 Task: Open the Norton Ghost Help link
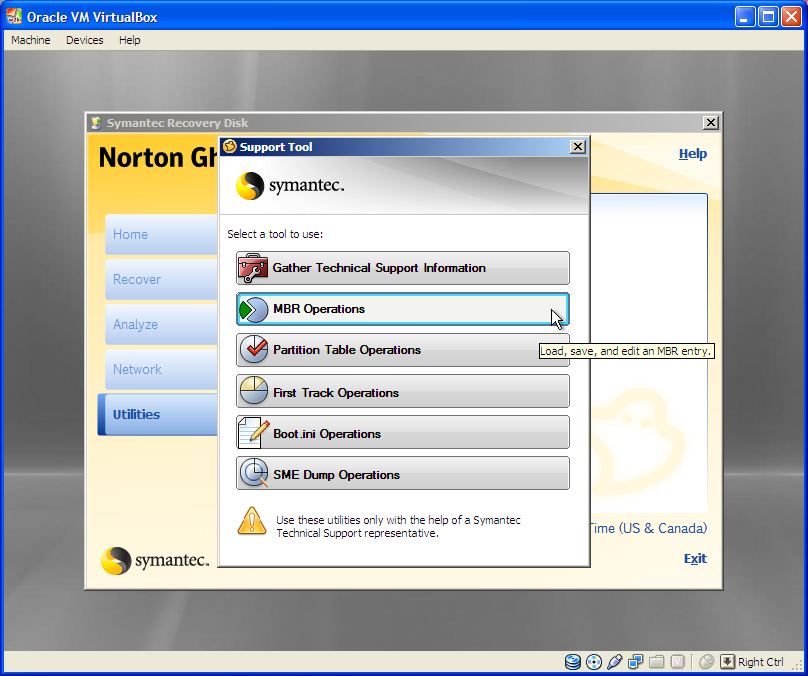coord(692,154)
